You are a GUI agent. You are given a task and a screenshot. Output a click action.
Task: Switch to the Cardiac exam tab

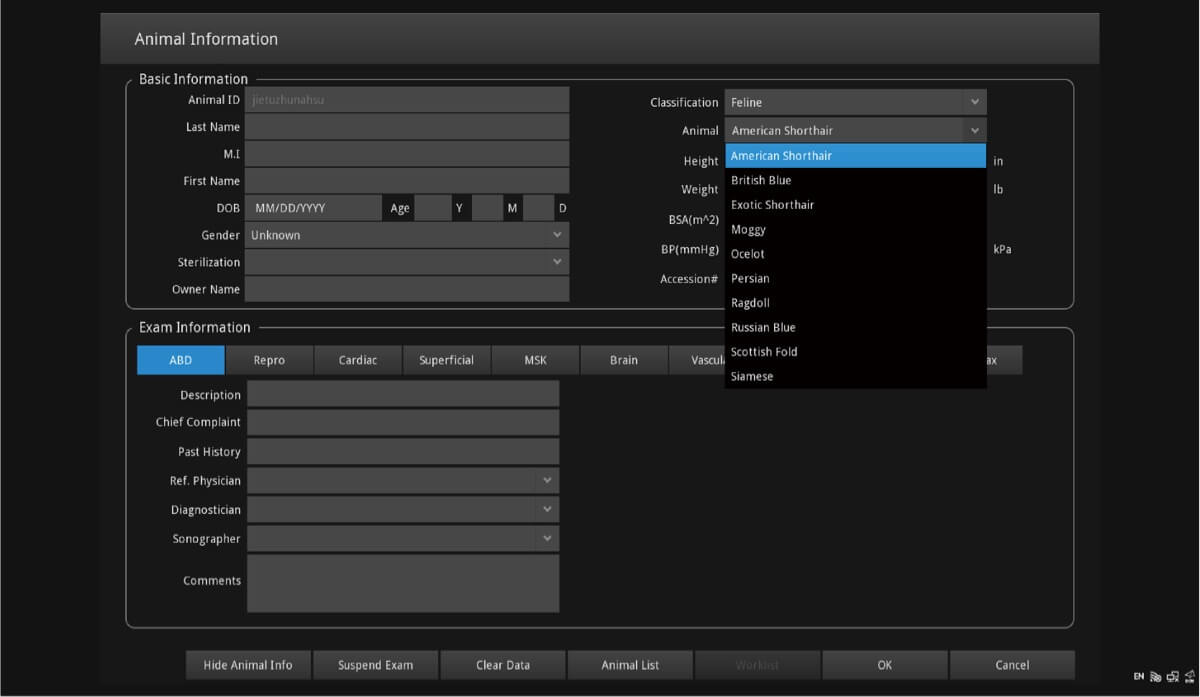(x=358, y=361)
